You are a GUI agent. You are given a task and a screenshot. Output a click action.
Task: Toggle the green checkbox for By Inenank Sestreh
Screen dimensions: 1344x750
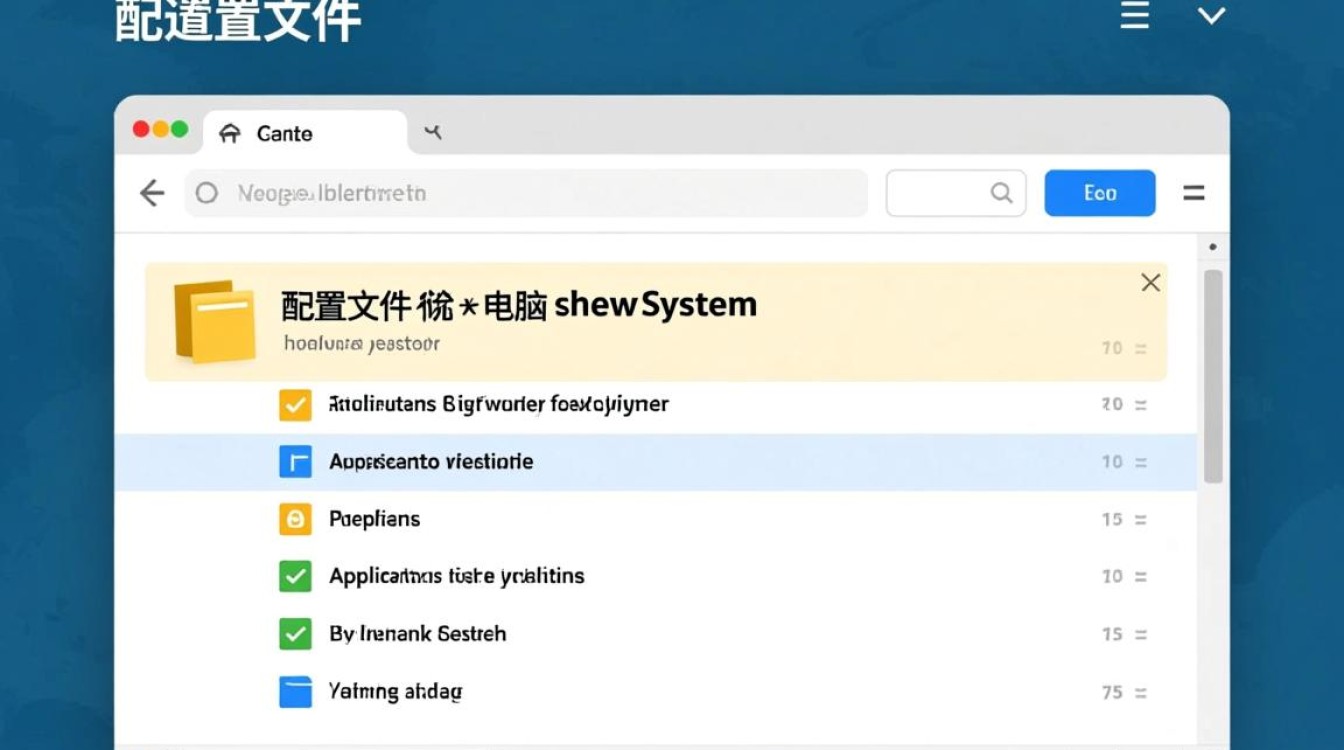295,633
